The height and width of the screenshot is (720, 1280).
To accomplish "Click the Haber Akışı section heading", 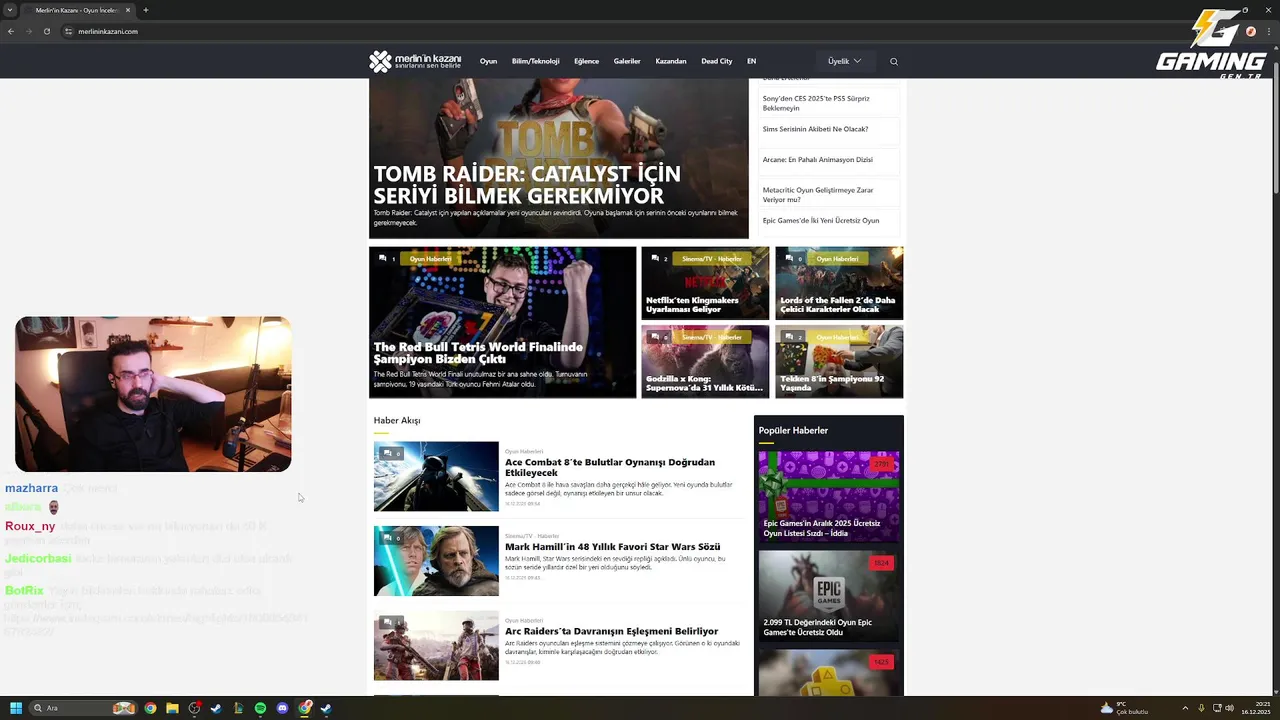I will [x=397, y=420].
